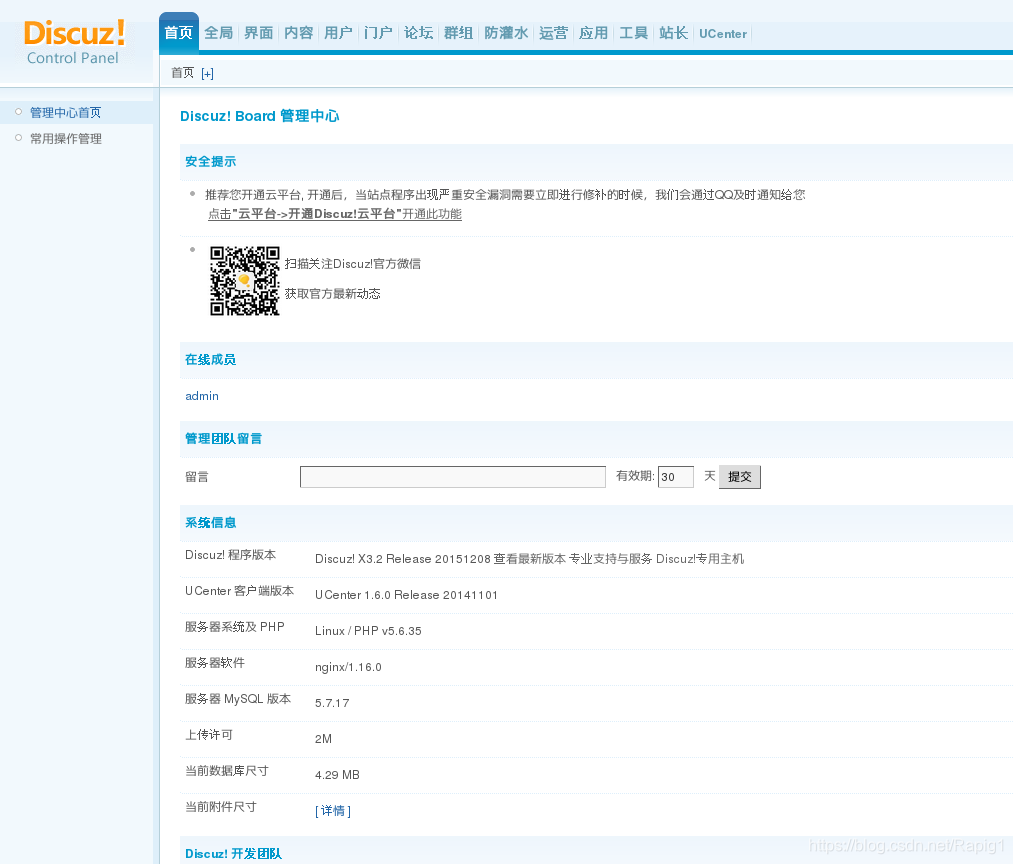Image resolution: width=1013 pixels, height=864 pixels.
Task: Open the 群组 top menu
Action: pos(459,33)
